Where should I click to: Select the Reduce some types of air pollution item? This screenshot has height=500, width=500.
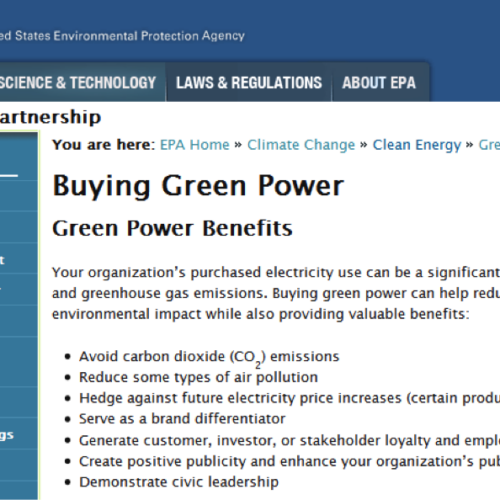pyautogui.click(x=198, y=377)
